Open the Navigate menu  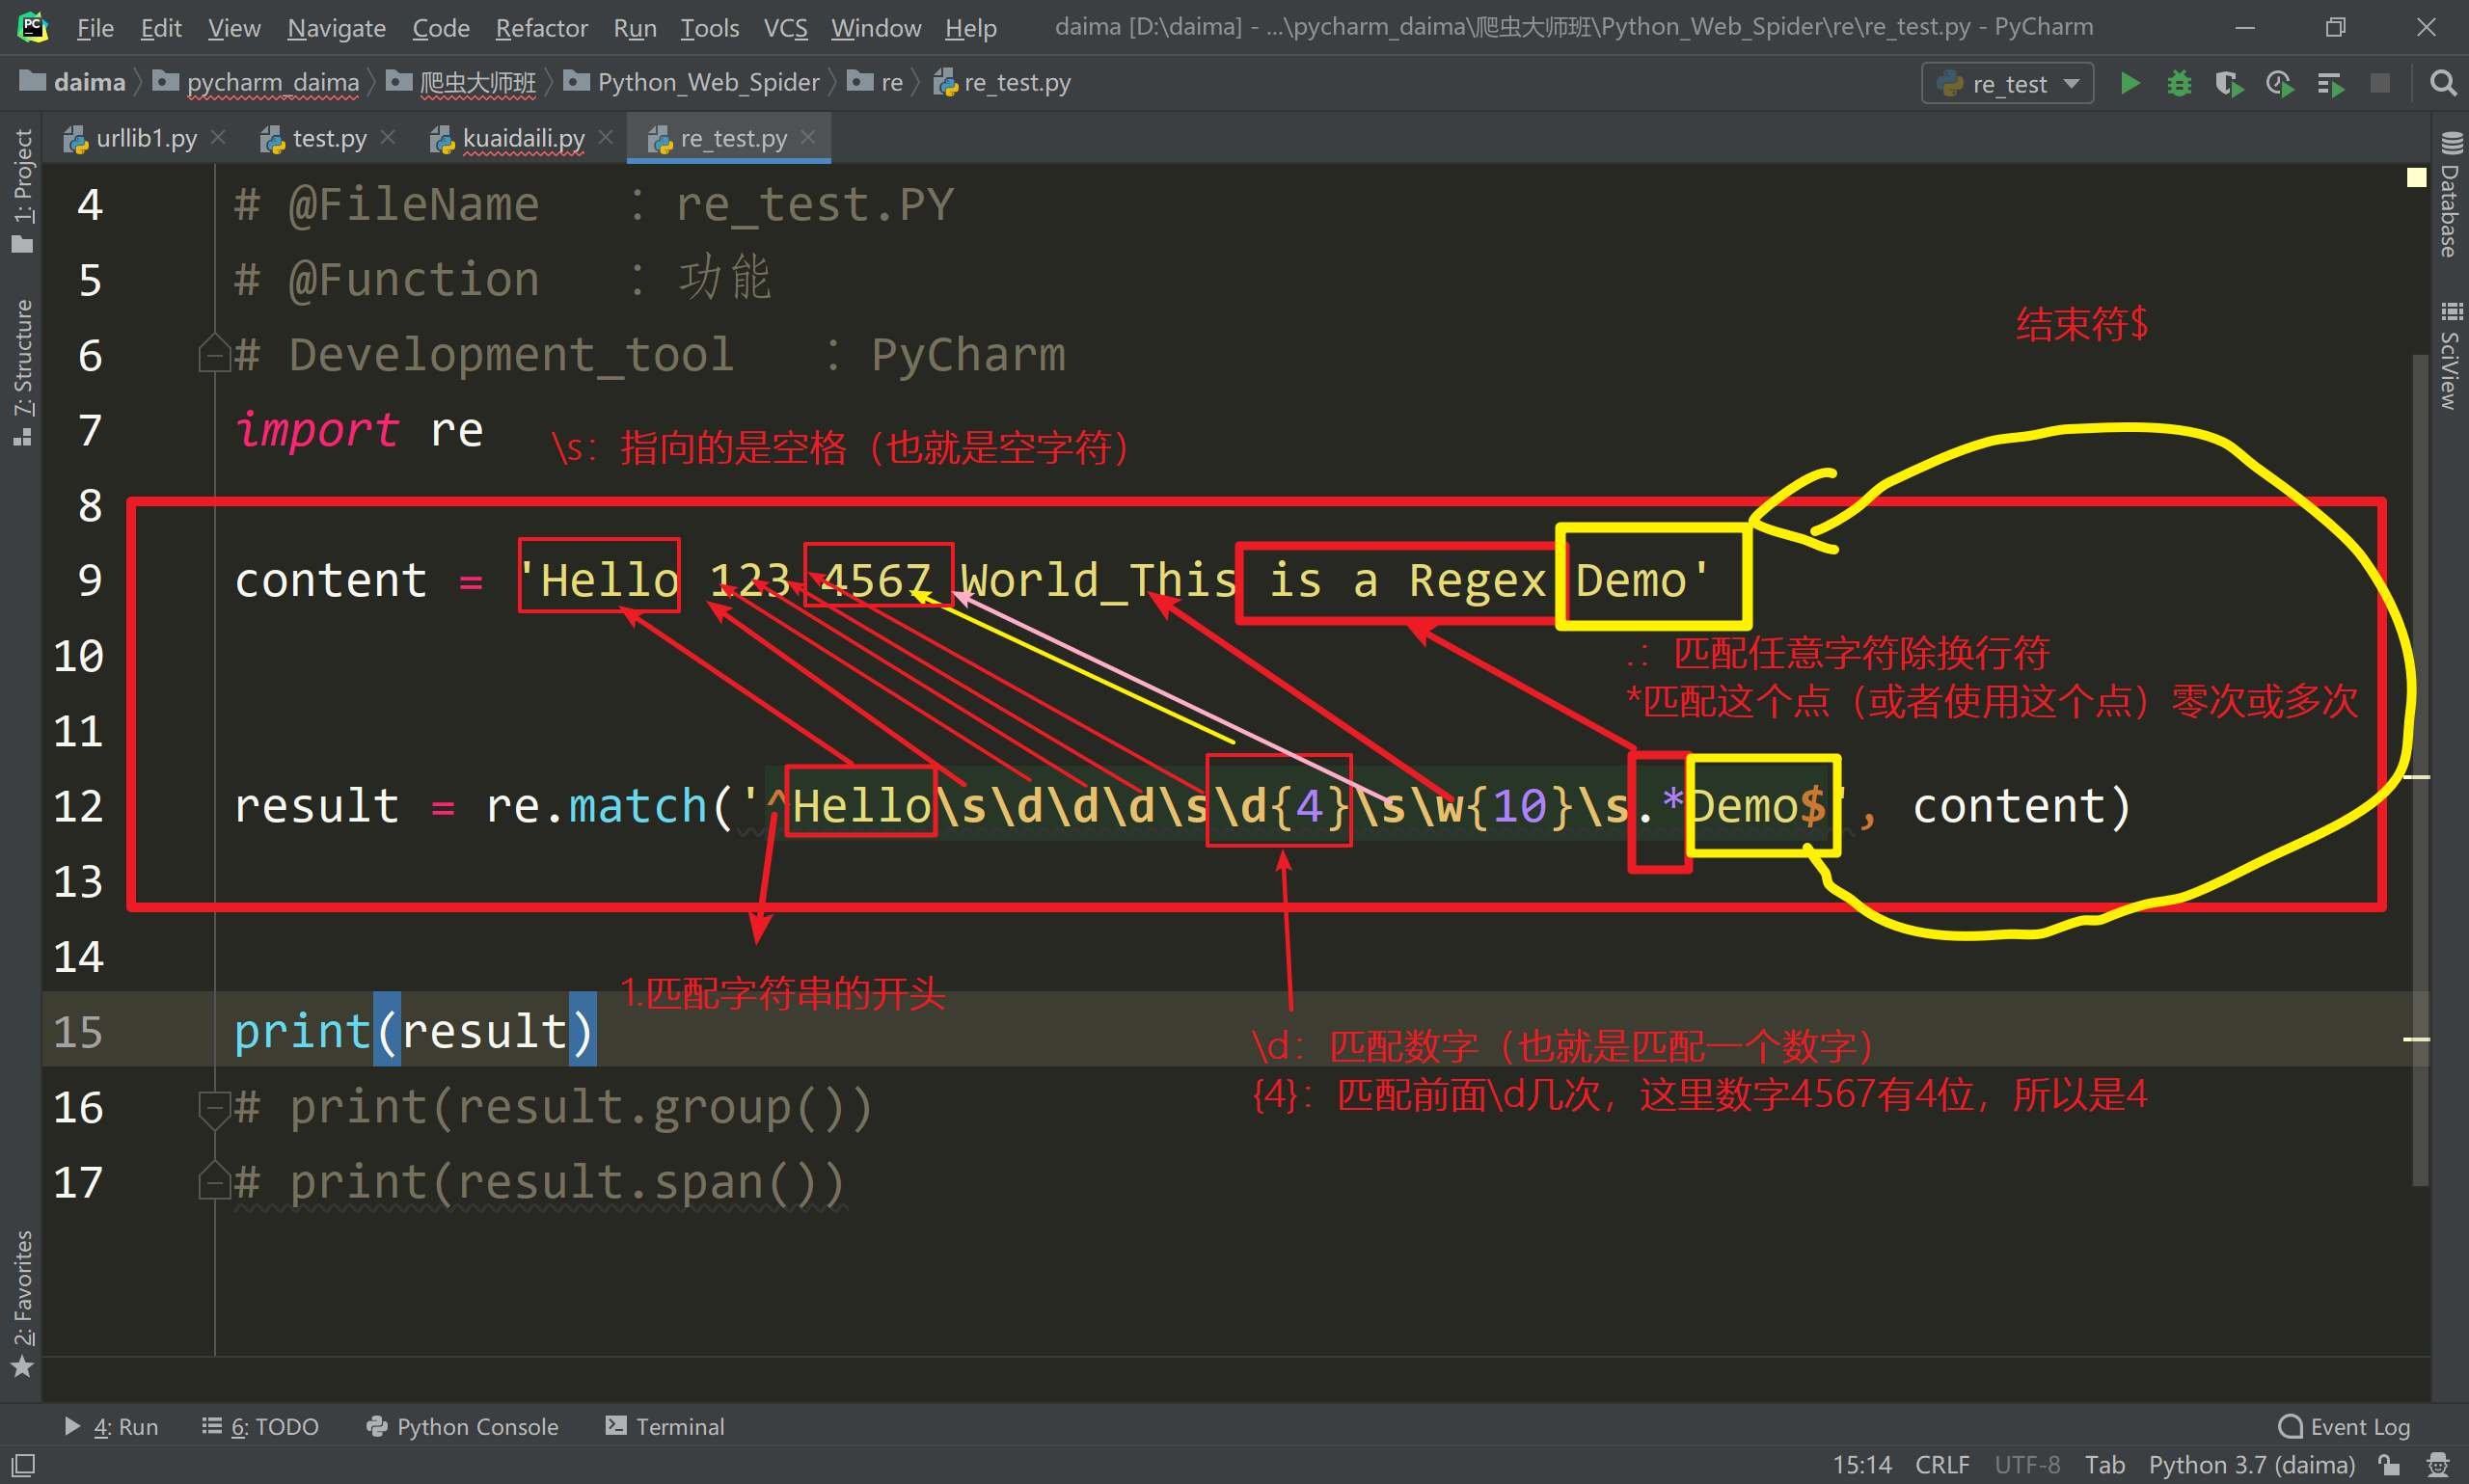[x=336, y=27]
